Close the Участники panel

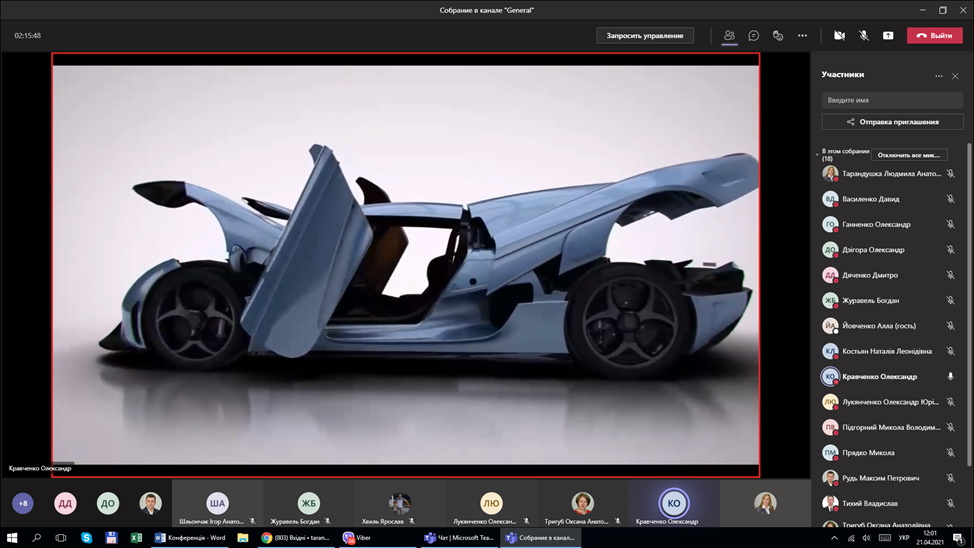click(x=955, y=76)
